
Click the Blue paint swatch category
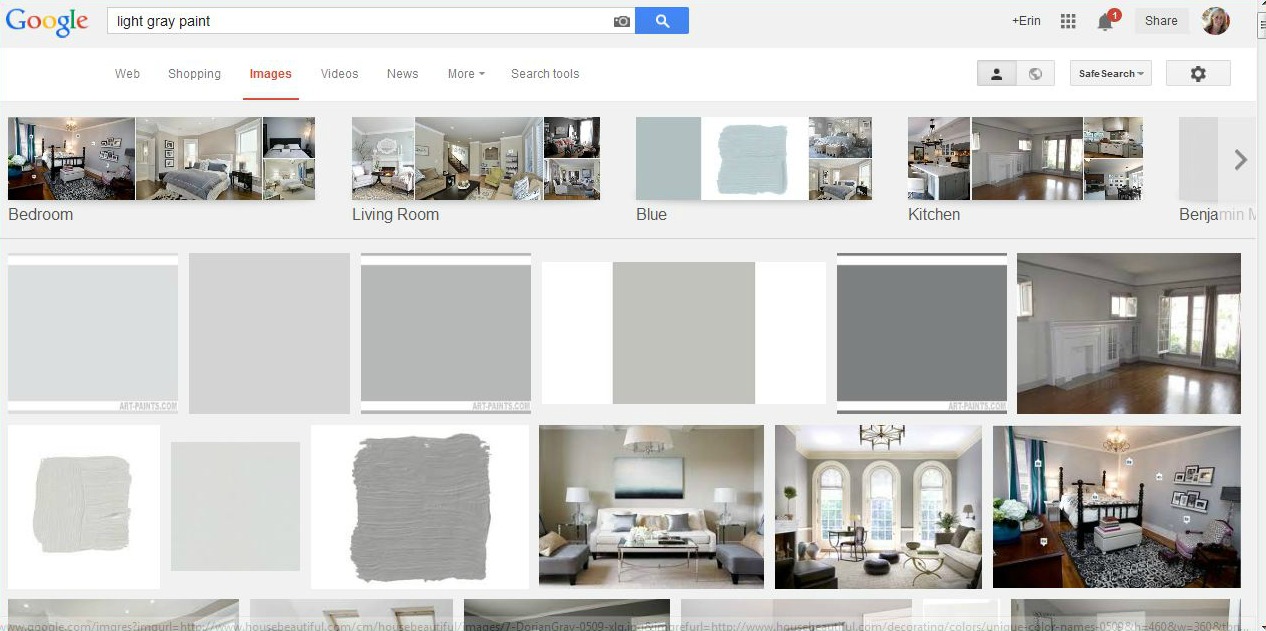click(651, 214)
